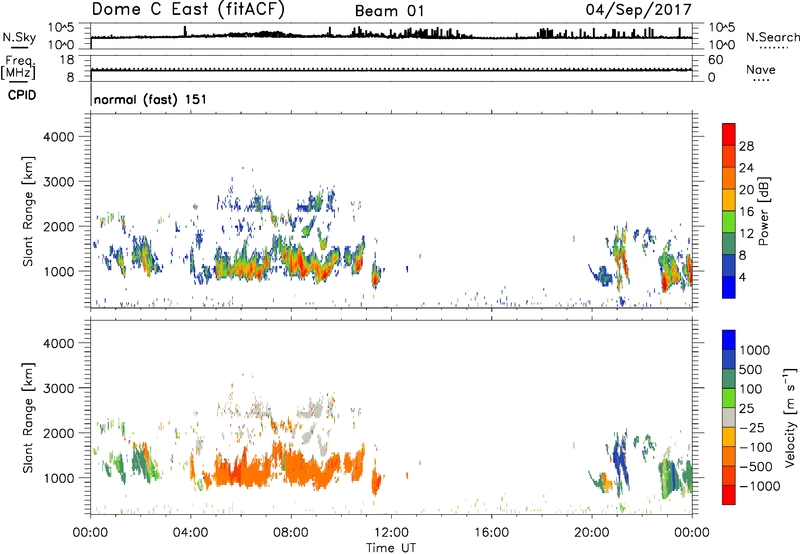The height and width of the screenshot is (554, 800).
Task: Click the '24' label on power color bar
Action: 746,168
